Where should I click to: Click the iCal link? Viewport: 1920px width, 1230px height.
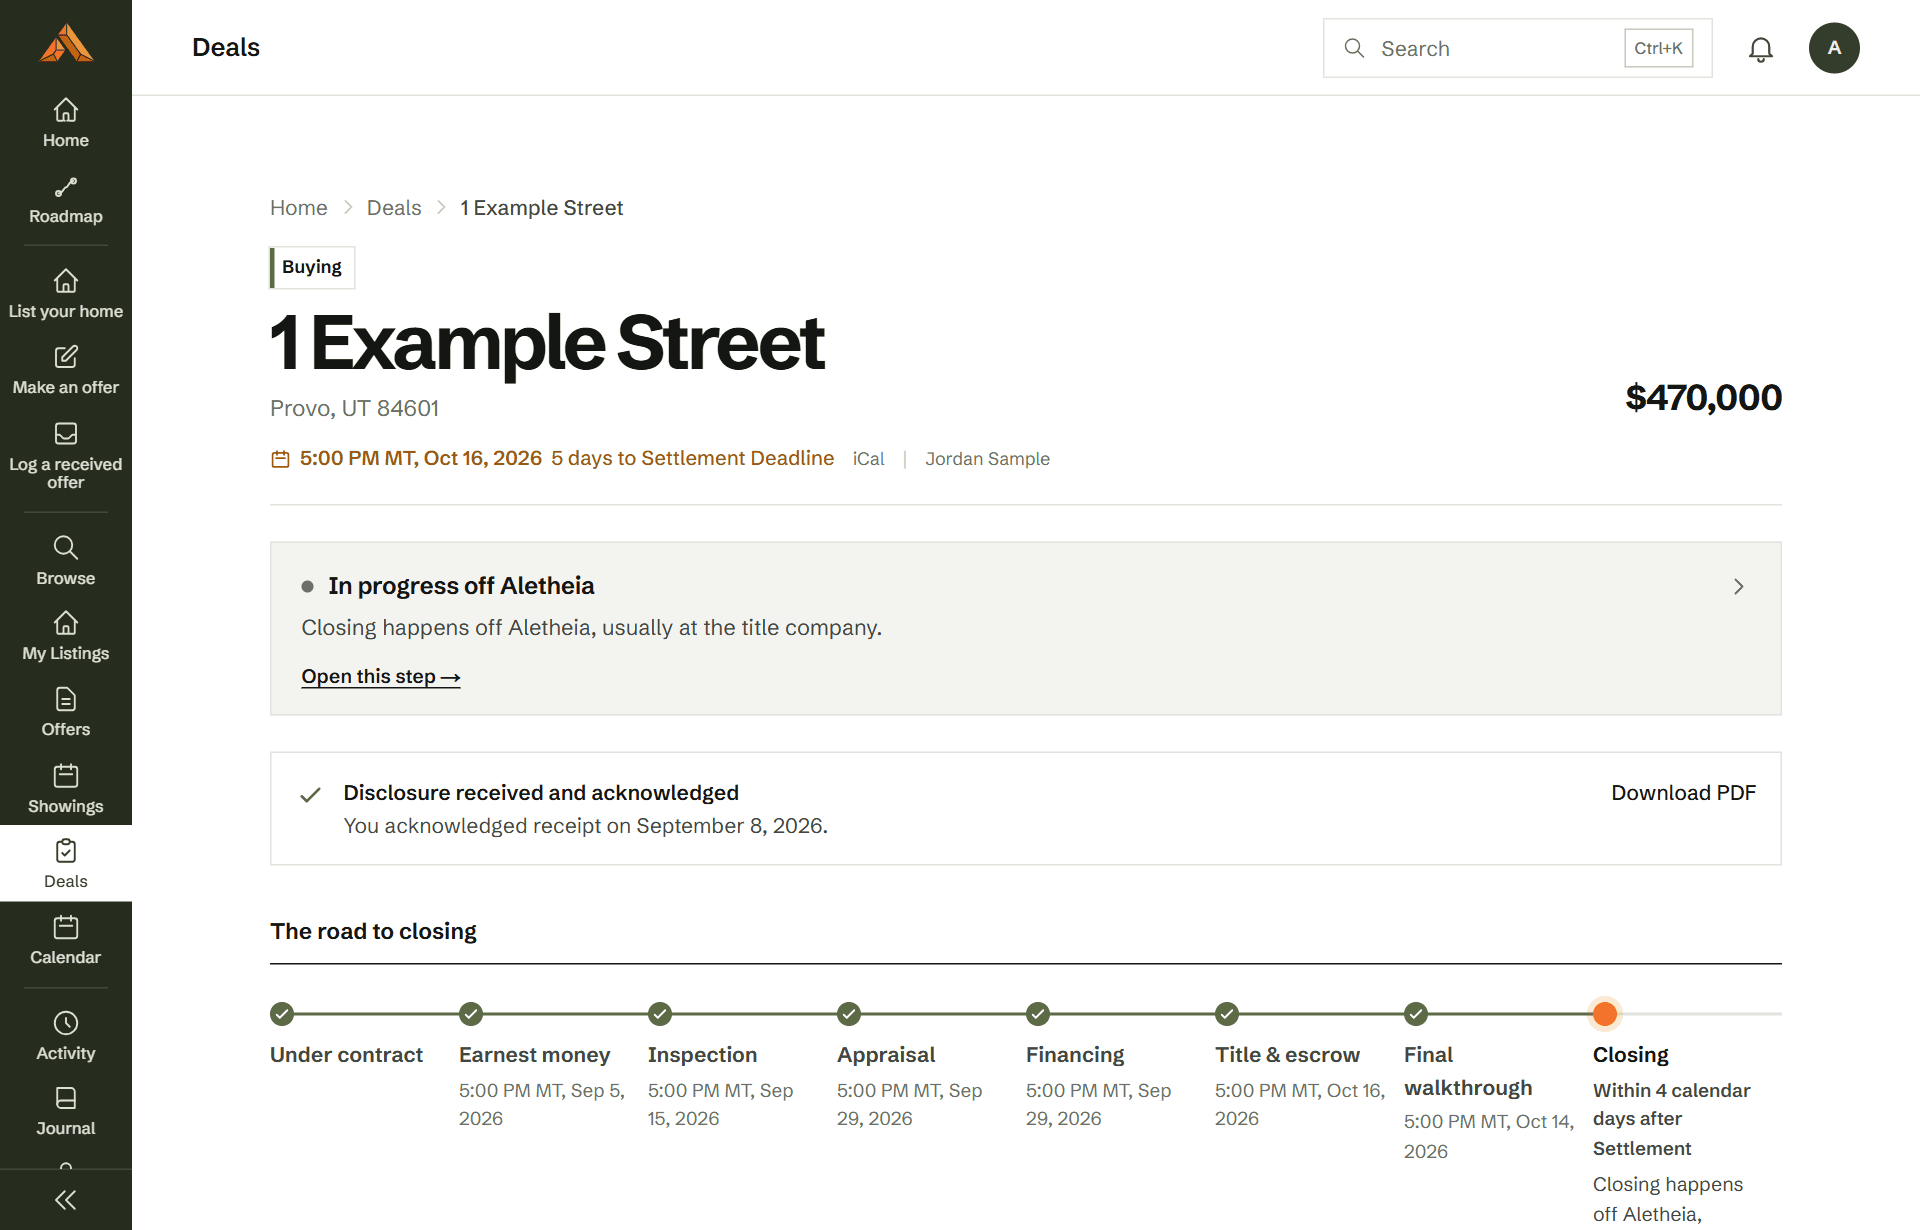869,459
